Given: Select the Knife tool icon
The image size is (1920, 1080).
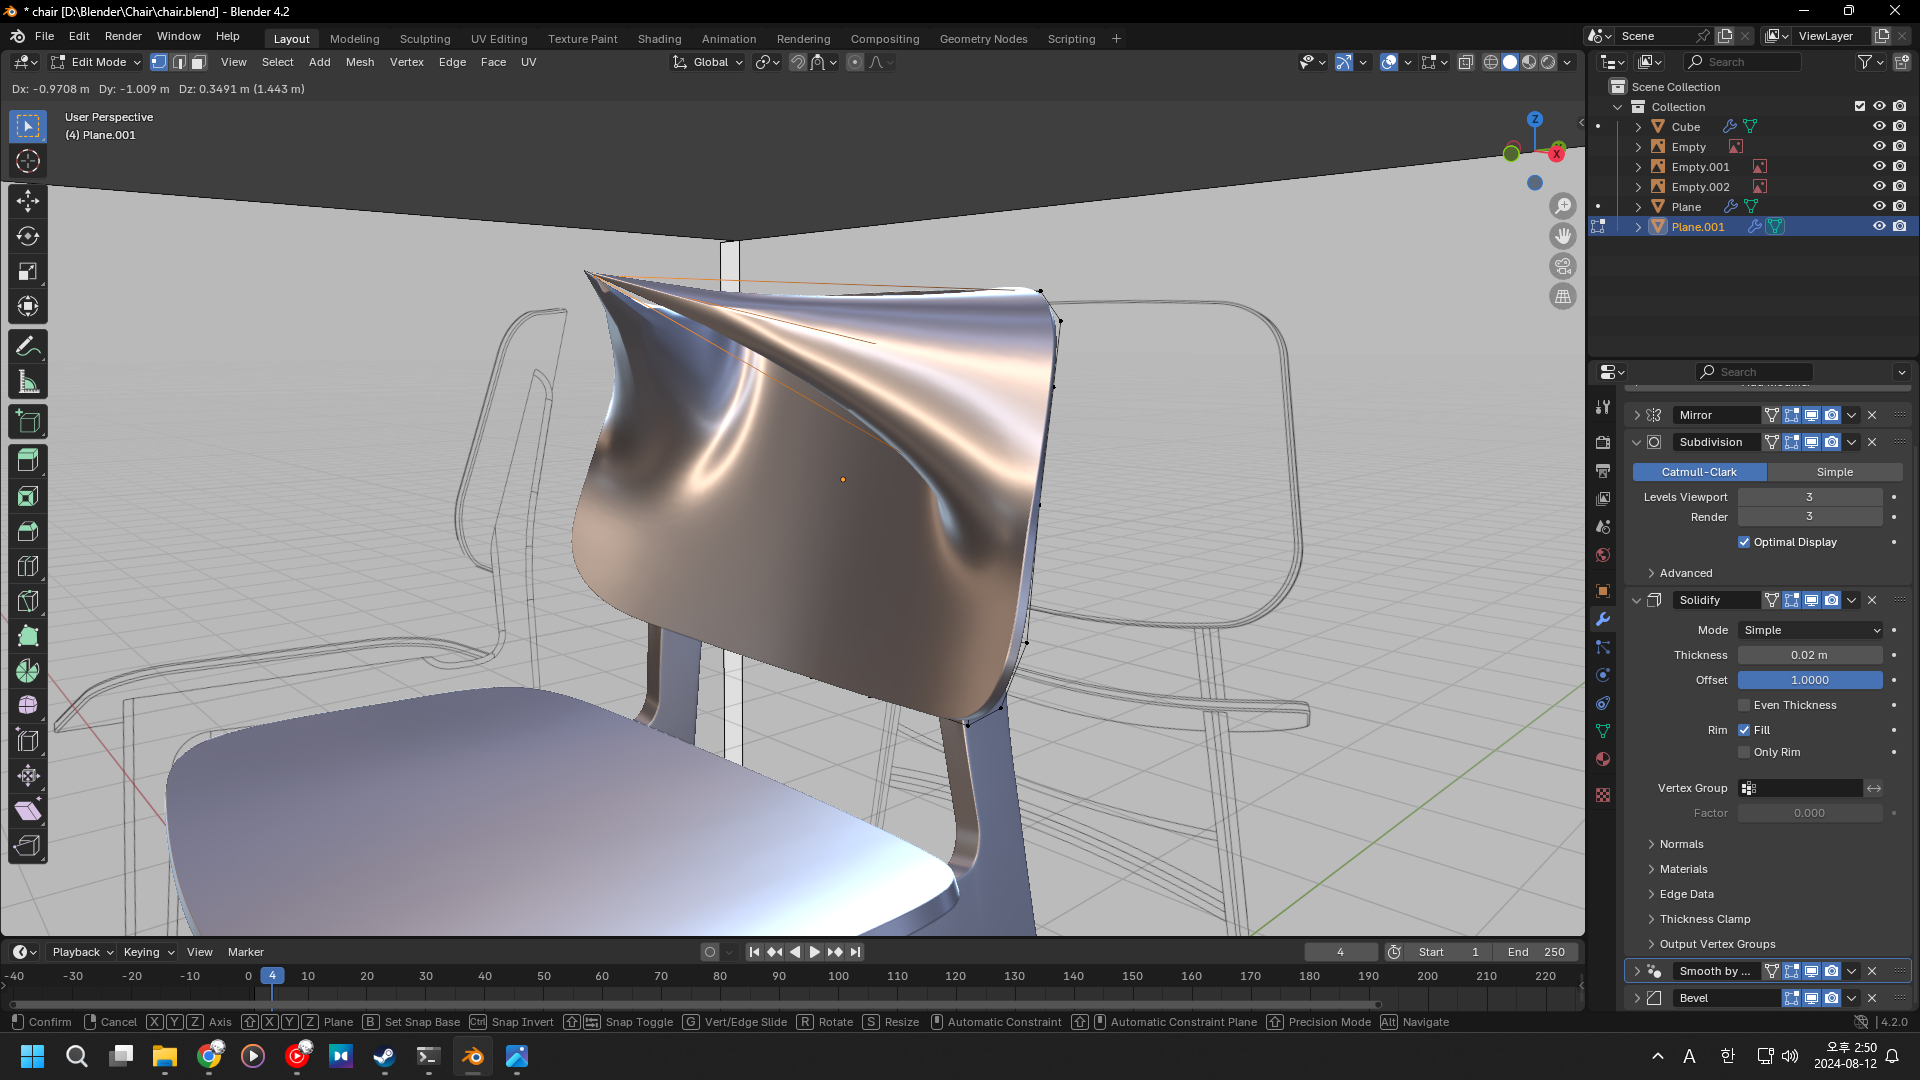Looking at the screenshot, I should [28, 601].
